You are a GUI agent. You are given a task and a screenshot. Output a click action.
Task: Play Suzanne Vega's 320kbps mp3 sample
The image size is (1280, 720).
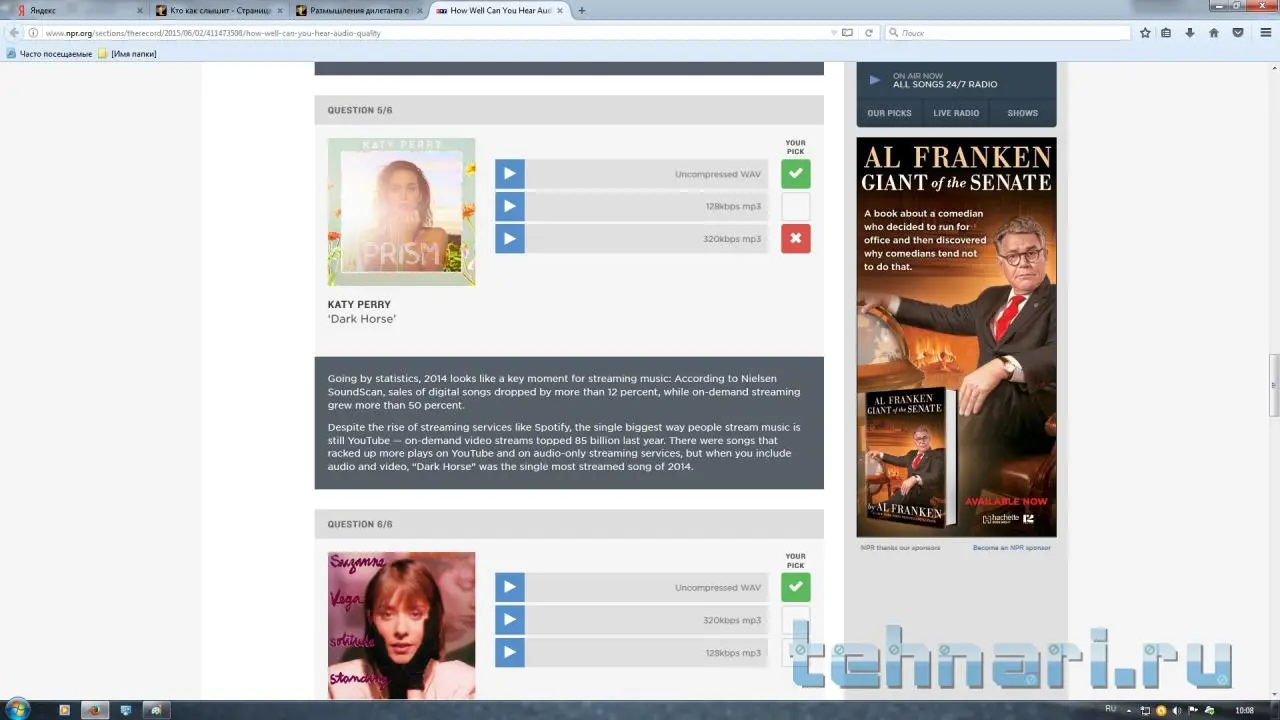tap(509, 620)
